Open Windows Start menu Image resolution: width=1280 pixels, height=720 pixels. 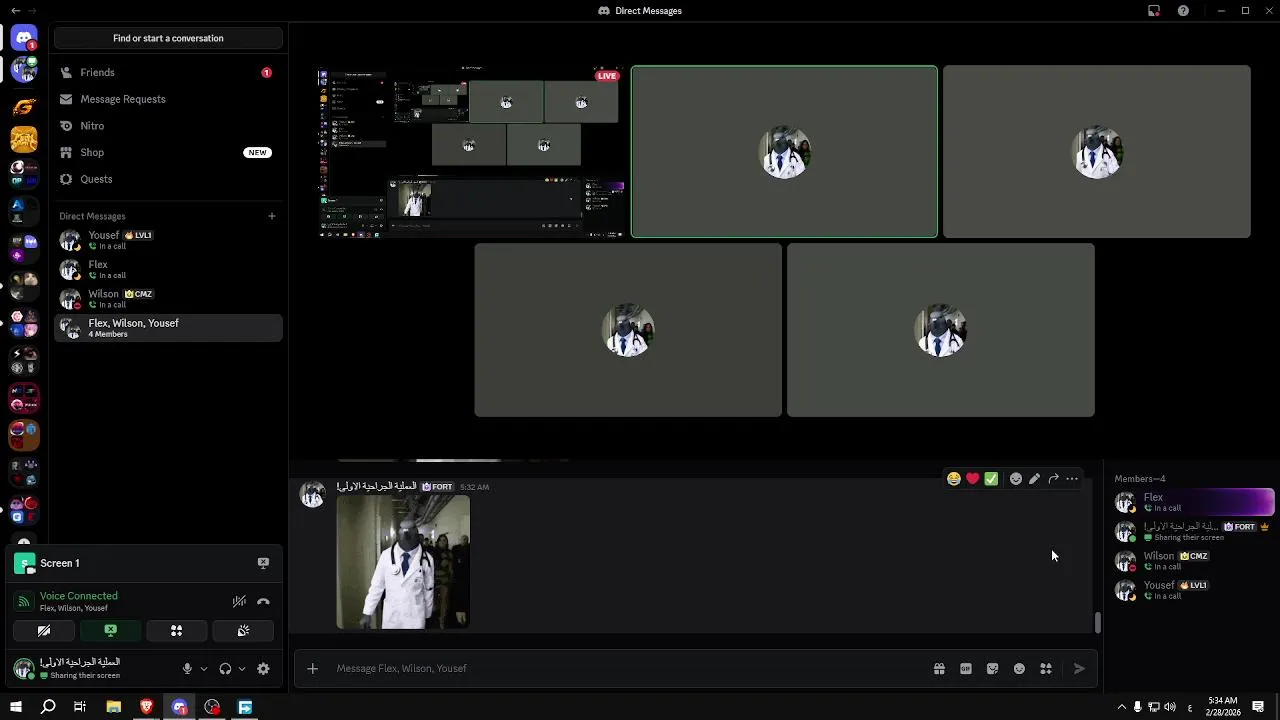[x=16, y=707]
